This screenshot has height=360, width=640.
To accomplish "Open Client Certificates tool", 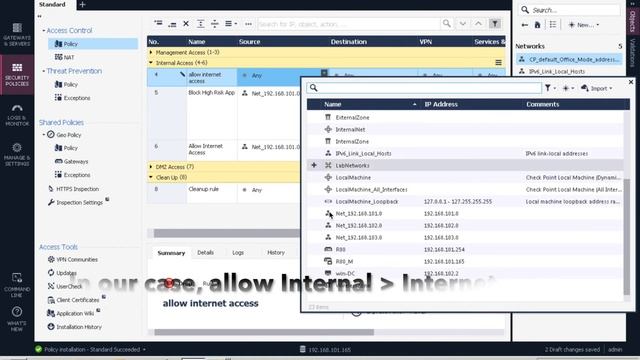I will point(73,300).
